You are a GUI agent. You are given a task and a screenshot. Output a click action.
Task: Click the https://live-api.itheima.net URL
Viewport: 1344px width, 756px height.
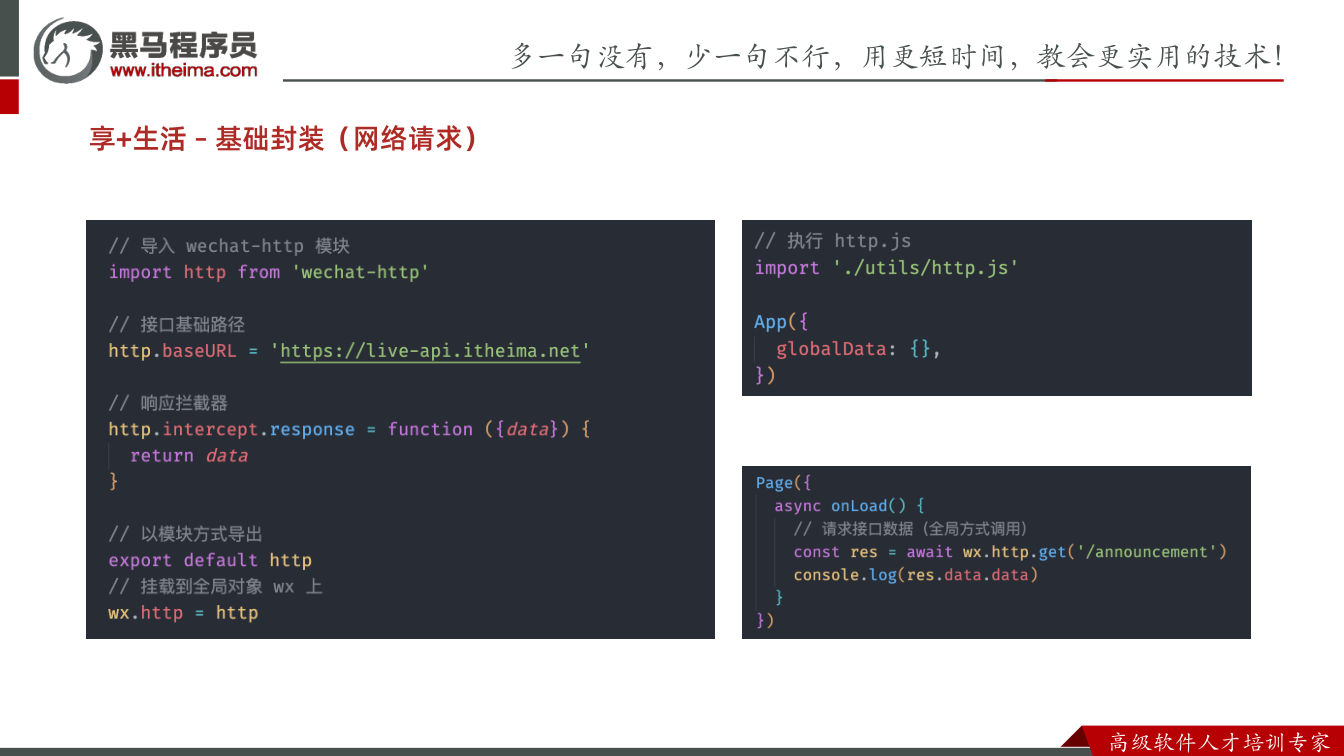coord(430,351)
